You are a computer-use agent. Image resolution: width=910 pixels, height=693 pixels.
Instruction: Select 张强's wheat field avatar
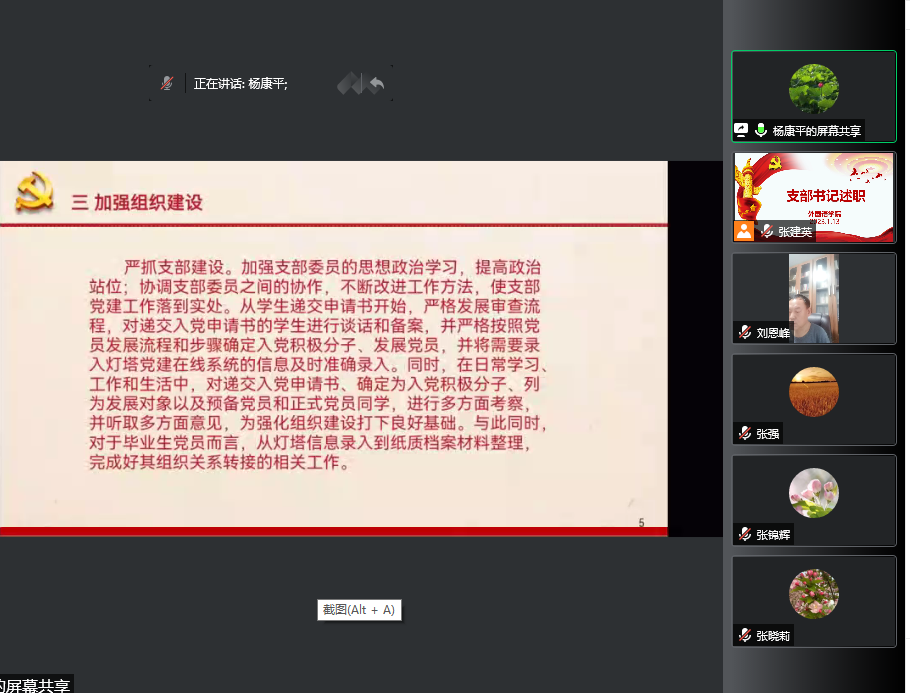[x=813, y=391]
